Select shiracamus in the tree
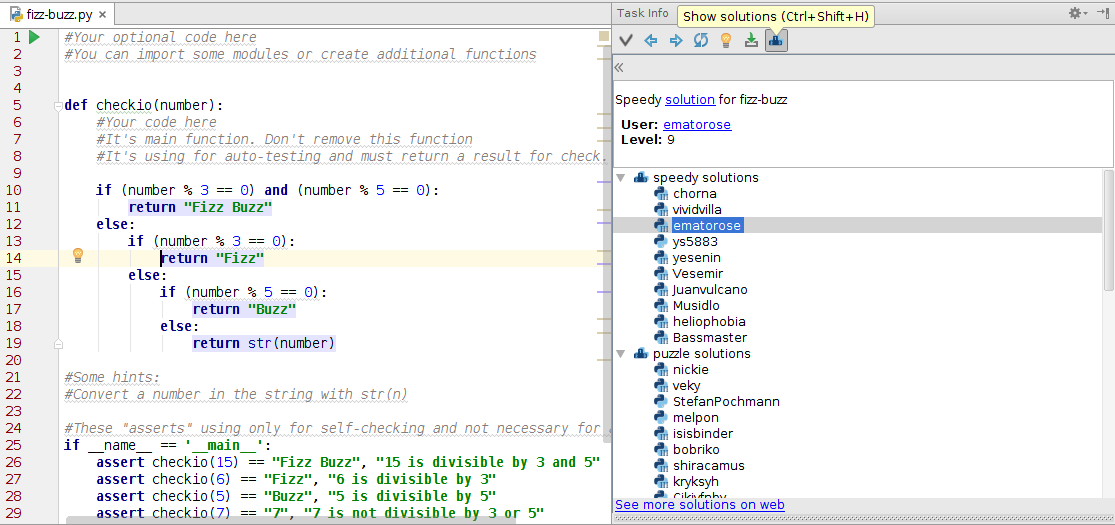Viewport: 1115px width, 525px height. pyautogui.click(x=708, y=466)
